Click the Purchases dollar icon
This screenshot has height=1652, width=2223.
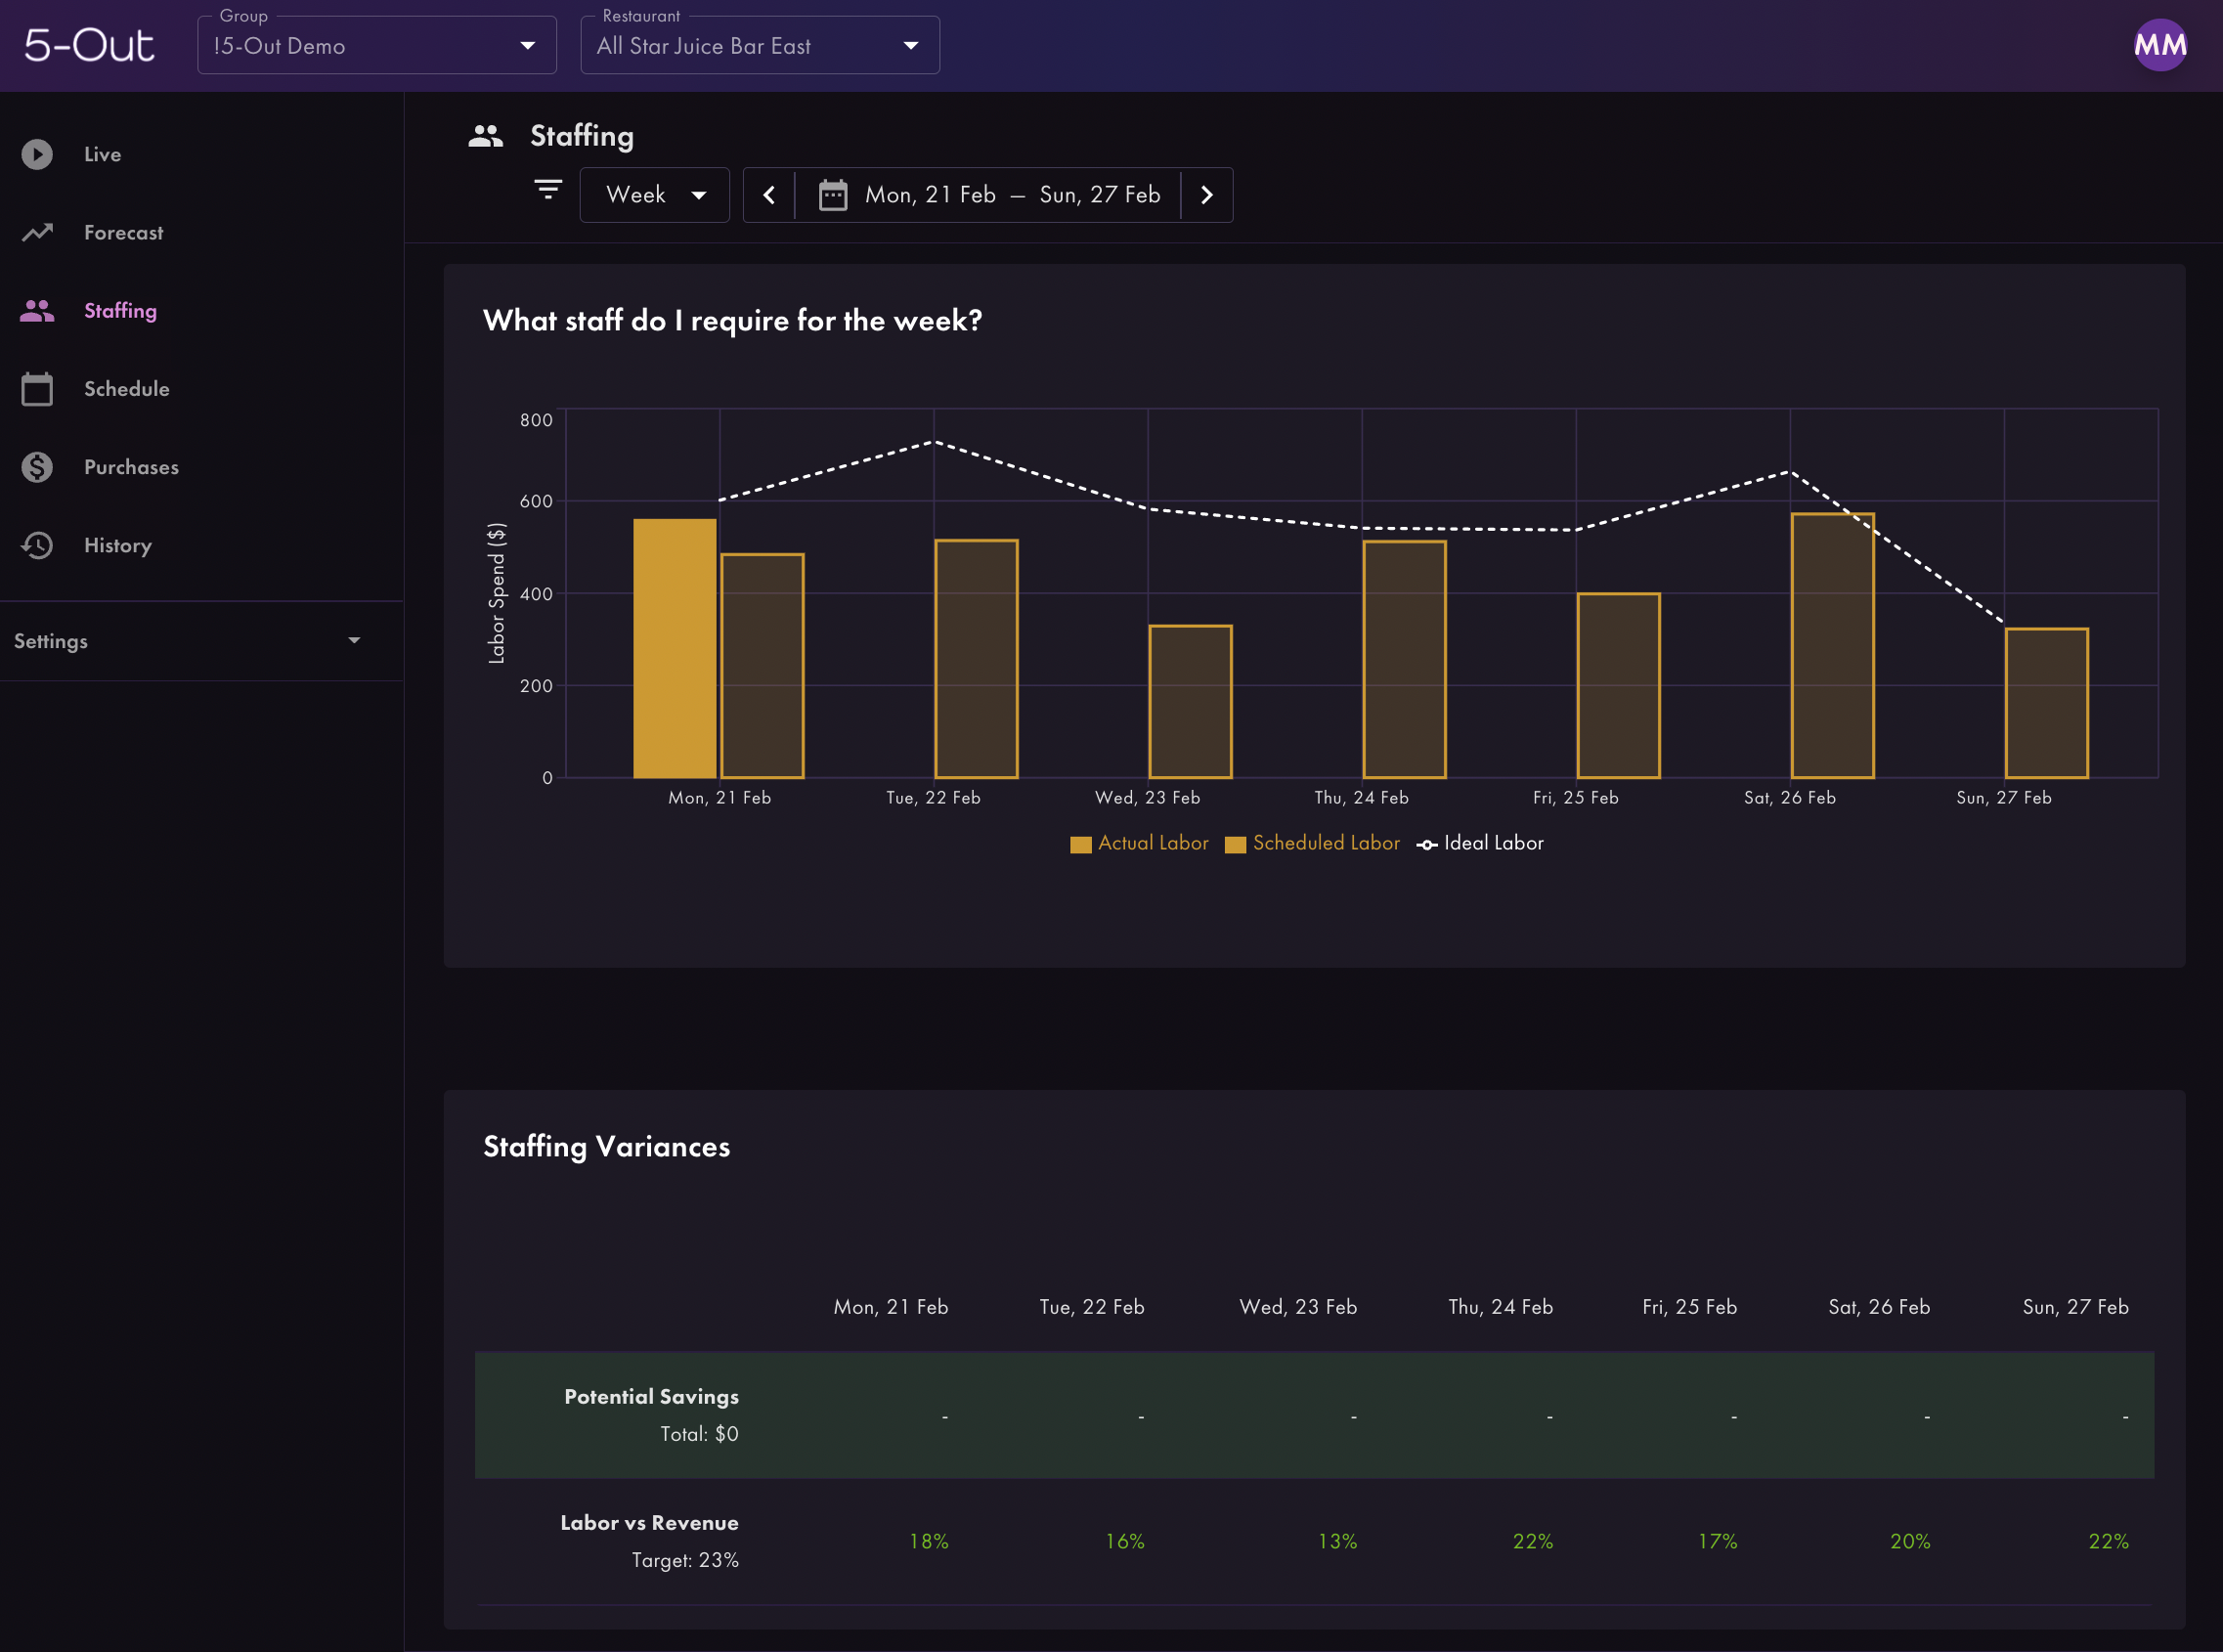(x=37, y=467)
